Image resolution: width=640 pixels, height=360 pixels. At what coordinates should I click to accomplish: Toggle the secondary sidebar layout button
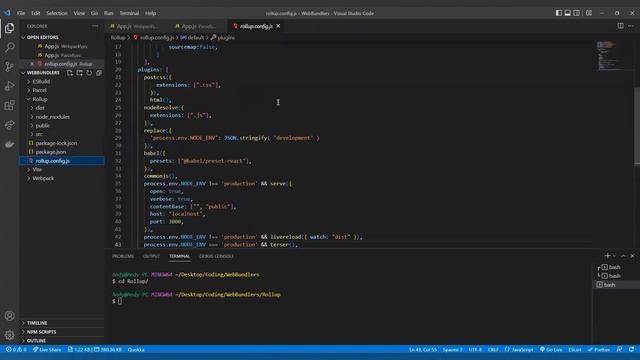point(576,13)
